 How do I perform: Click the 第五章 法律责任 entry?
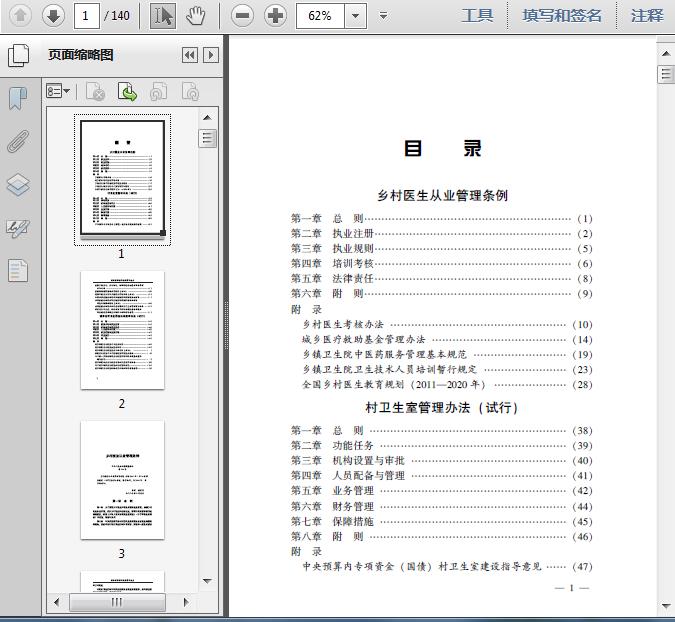click(x=442, y=279)
